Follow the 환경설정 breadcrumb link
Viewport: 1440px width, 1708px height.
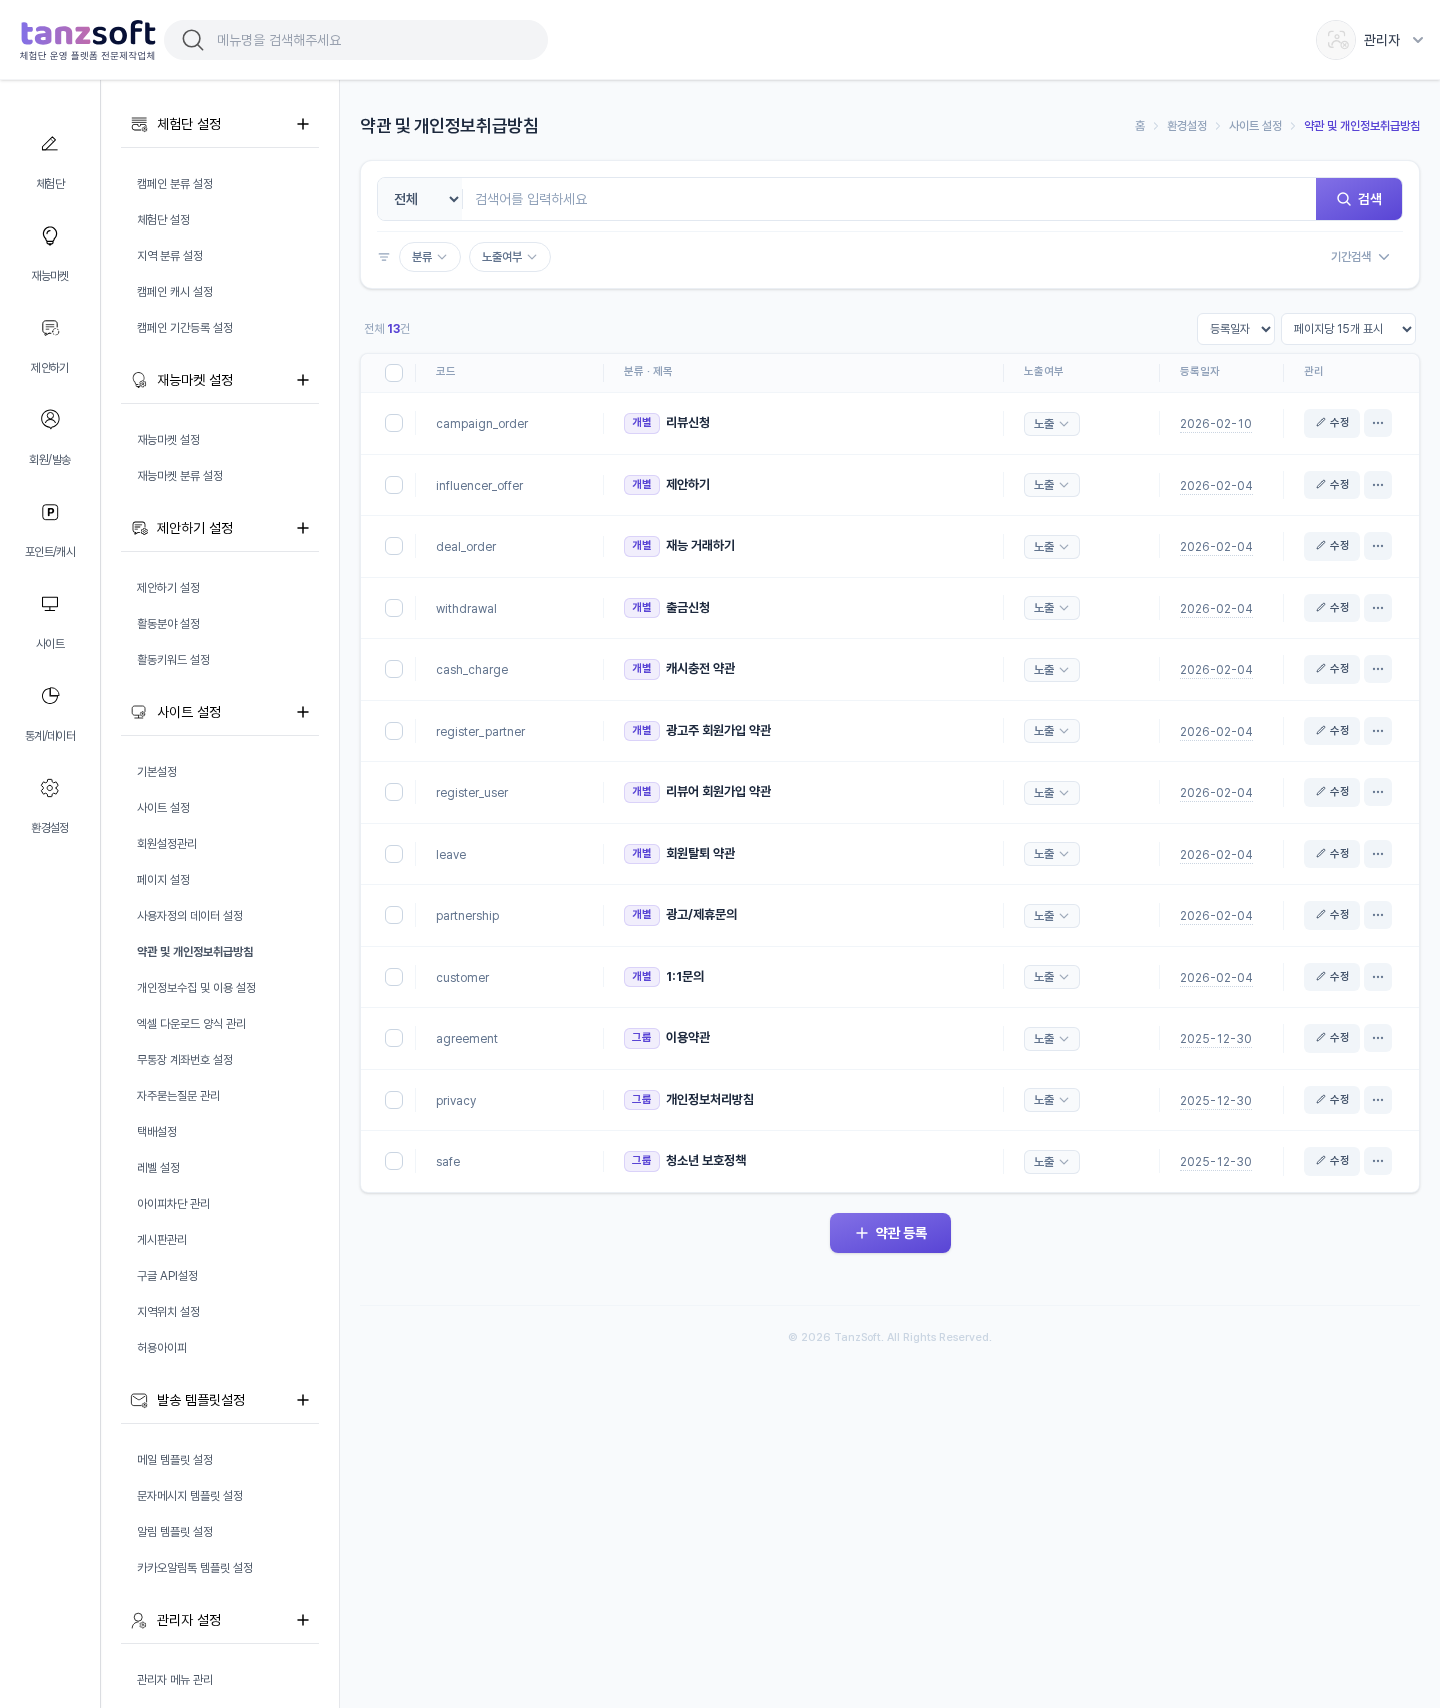(1187, 126)
